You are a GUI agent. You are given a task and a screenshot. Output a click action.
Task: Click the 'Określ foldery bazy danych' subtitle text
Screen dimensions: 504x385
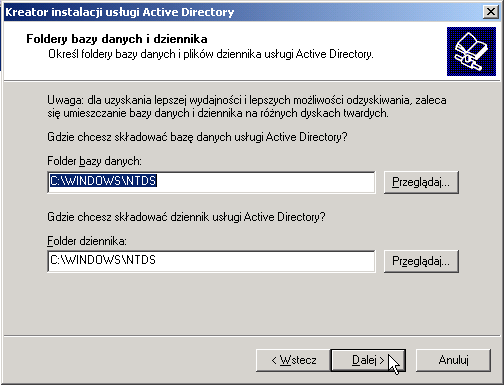(211, 54)
